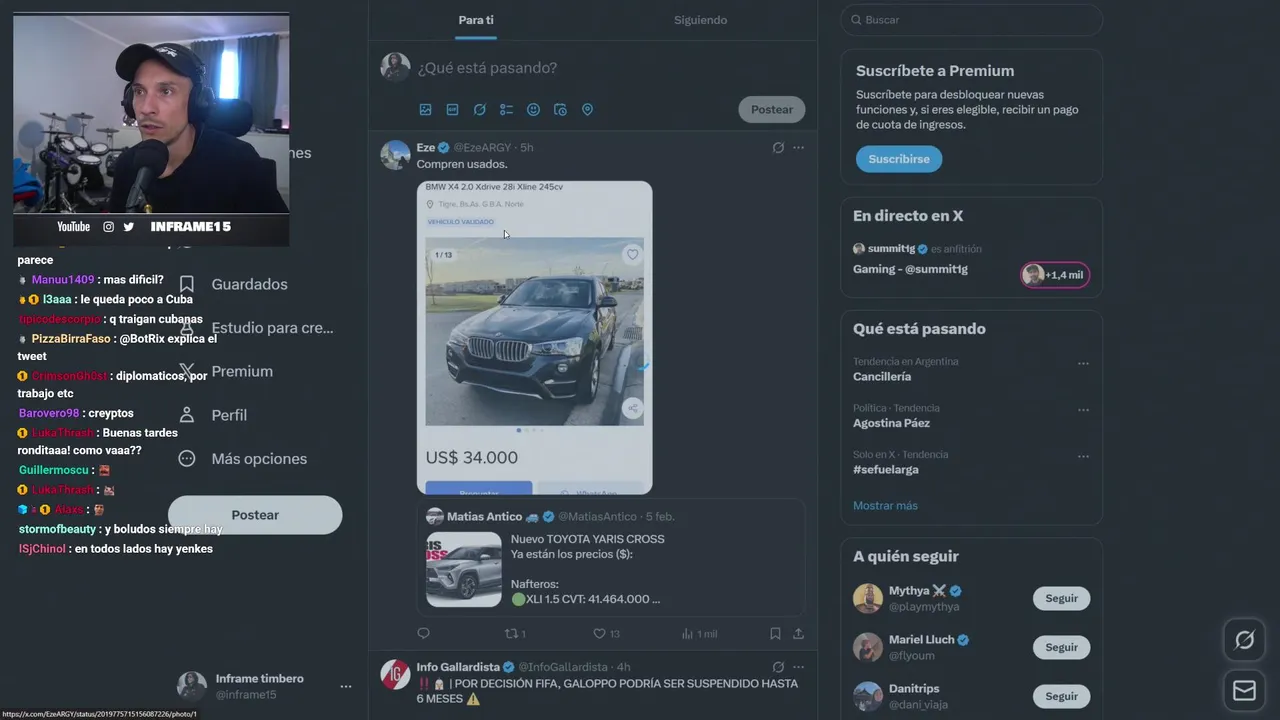Viewport: 1280px width, 720px height.
Task: Open more options on Info Gallardista post
Action: [x=798, y=667]
